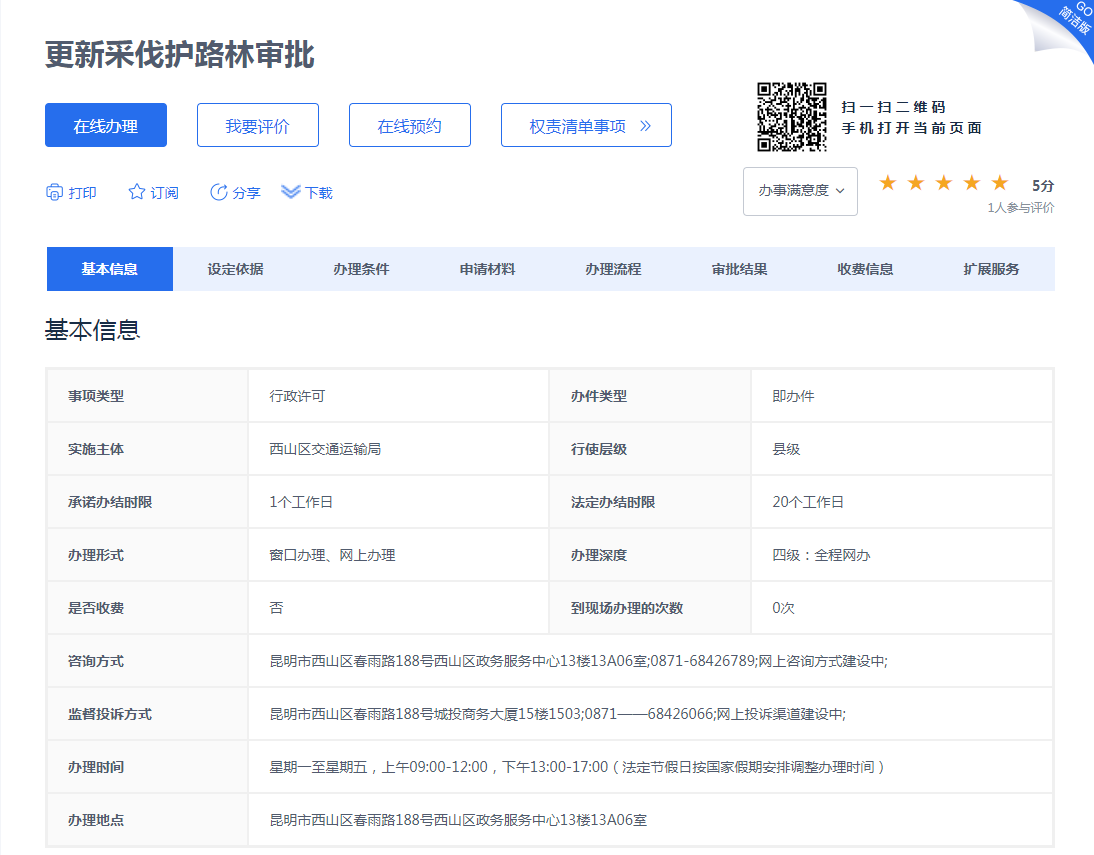Click the page title 更新采伐护路林审批
This screenshot has width=1094, height=855.
pos(180,54)
